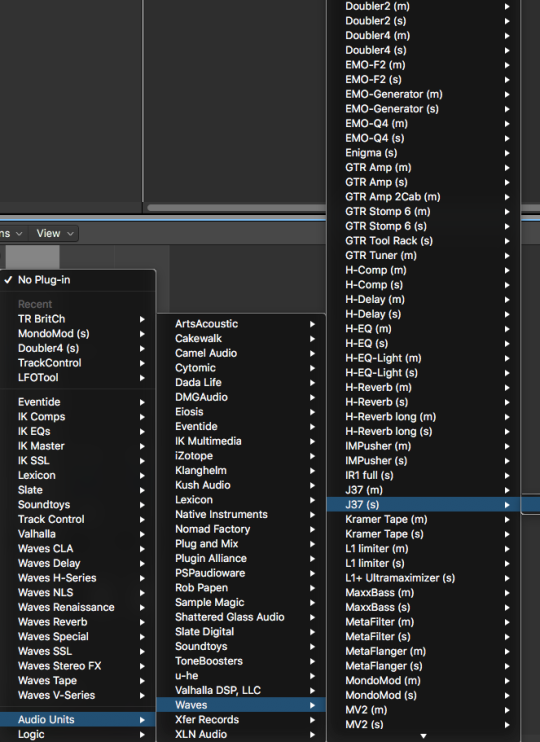540x742 pixels.
Task: Open the Waves Stereo FX folder
Action: pyautogui.click(x=78, y=666)
